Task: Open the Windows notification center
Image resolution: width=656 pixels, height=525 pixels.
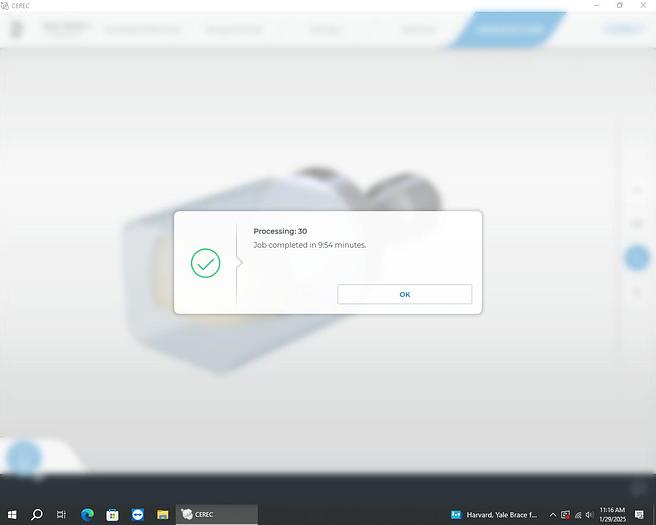Action: pyautogui.click(x=639, y=514)
